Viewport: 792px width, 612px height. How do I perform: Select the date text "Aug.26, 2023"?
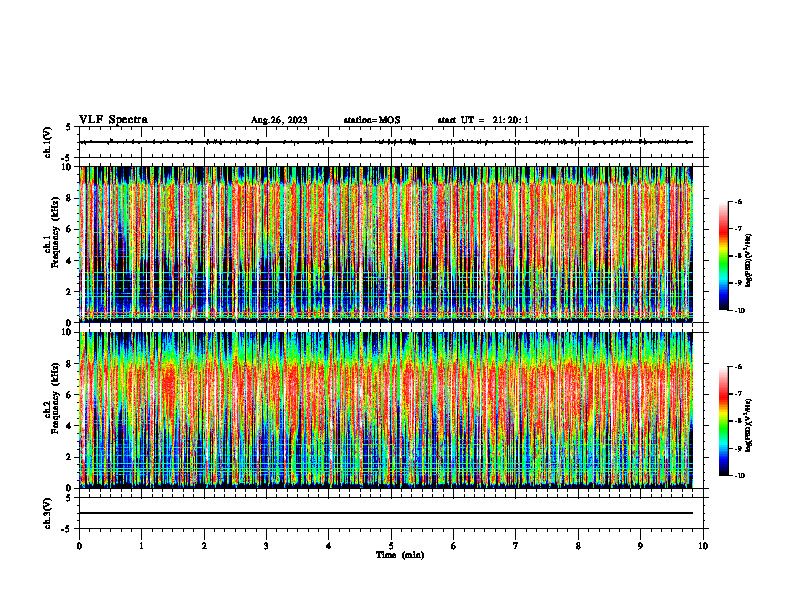point(279,120)
